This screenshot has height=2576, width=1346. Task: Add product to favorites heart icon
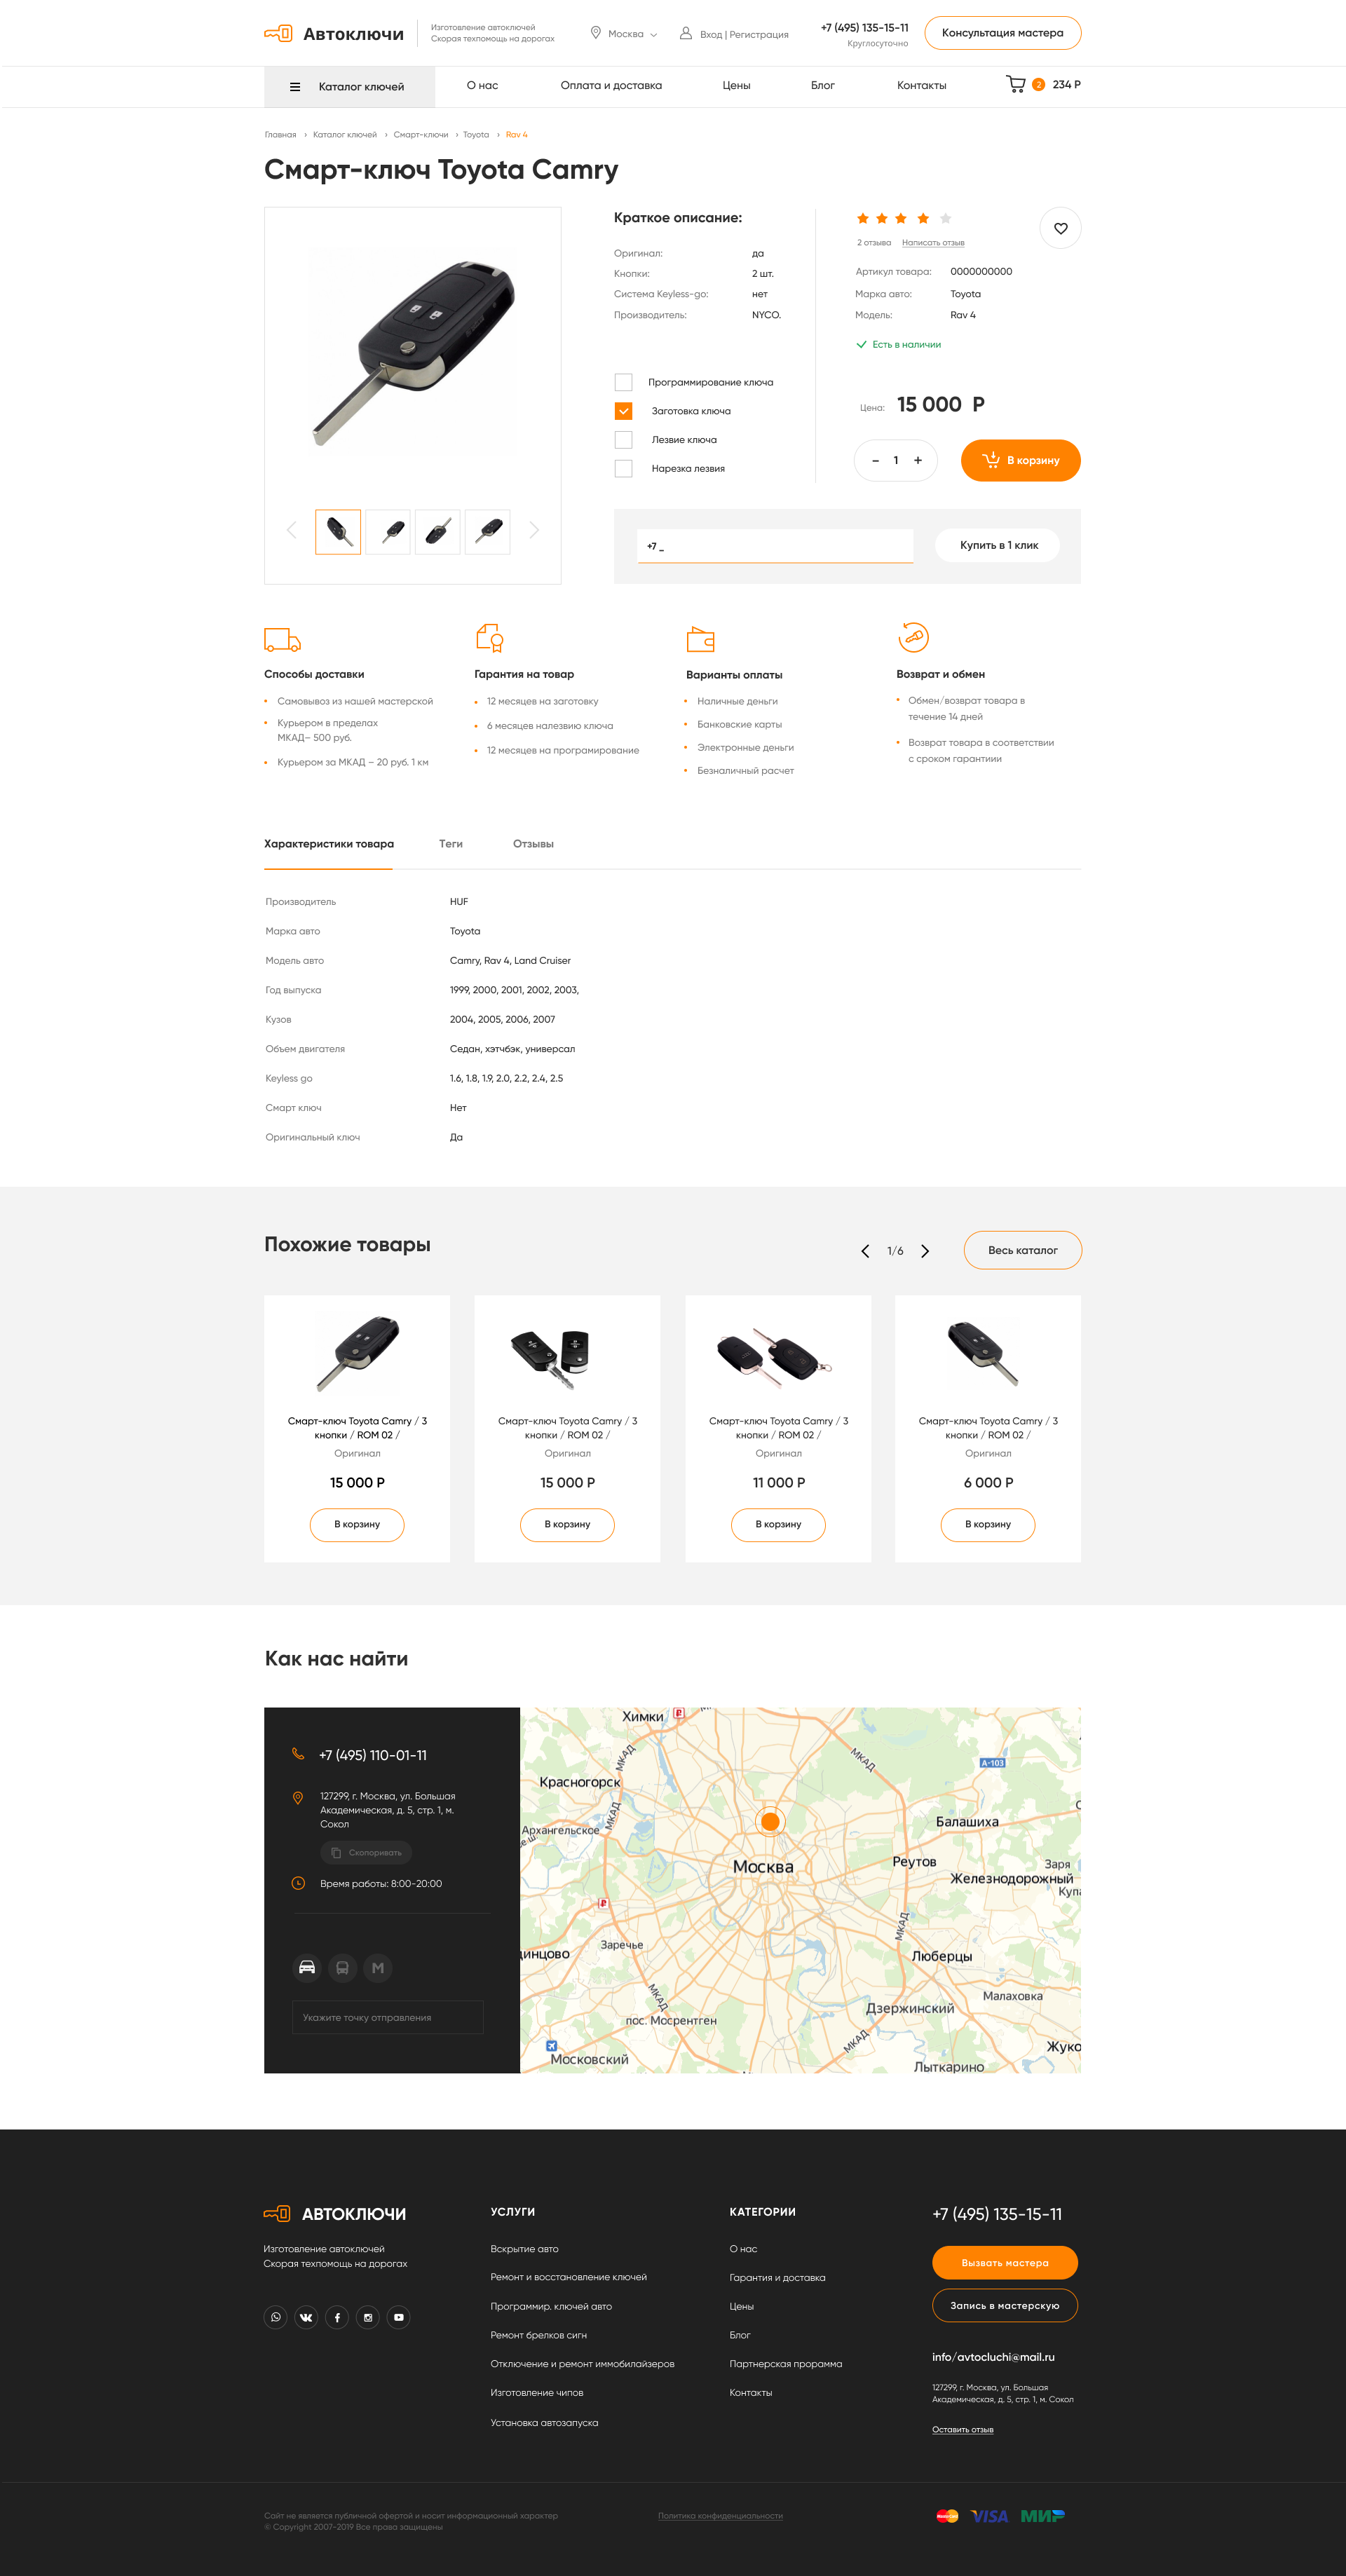click(1060, 228)
